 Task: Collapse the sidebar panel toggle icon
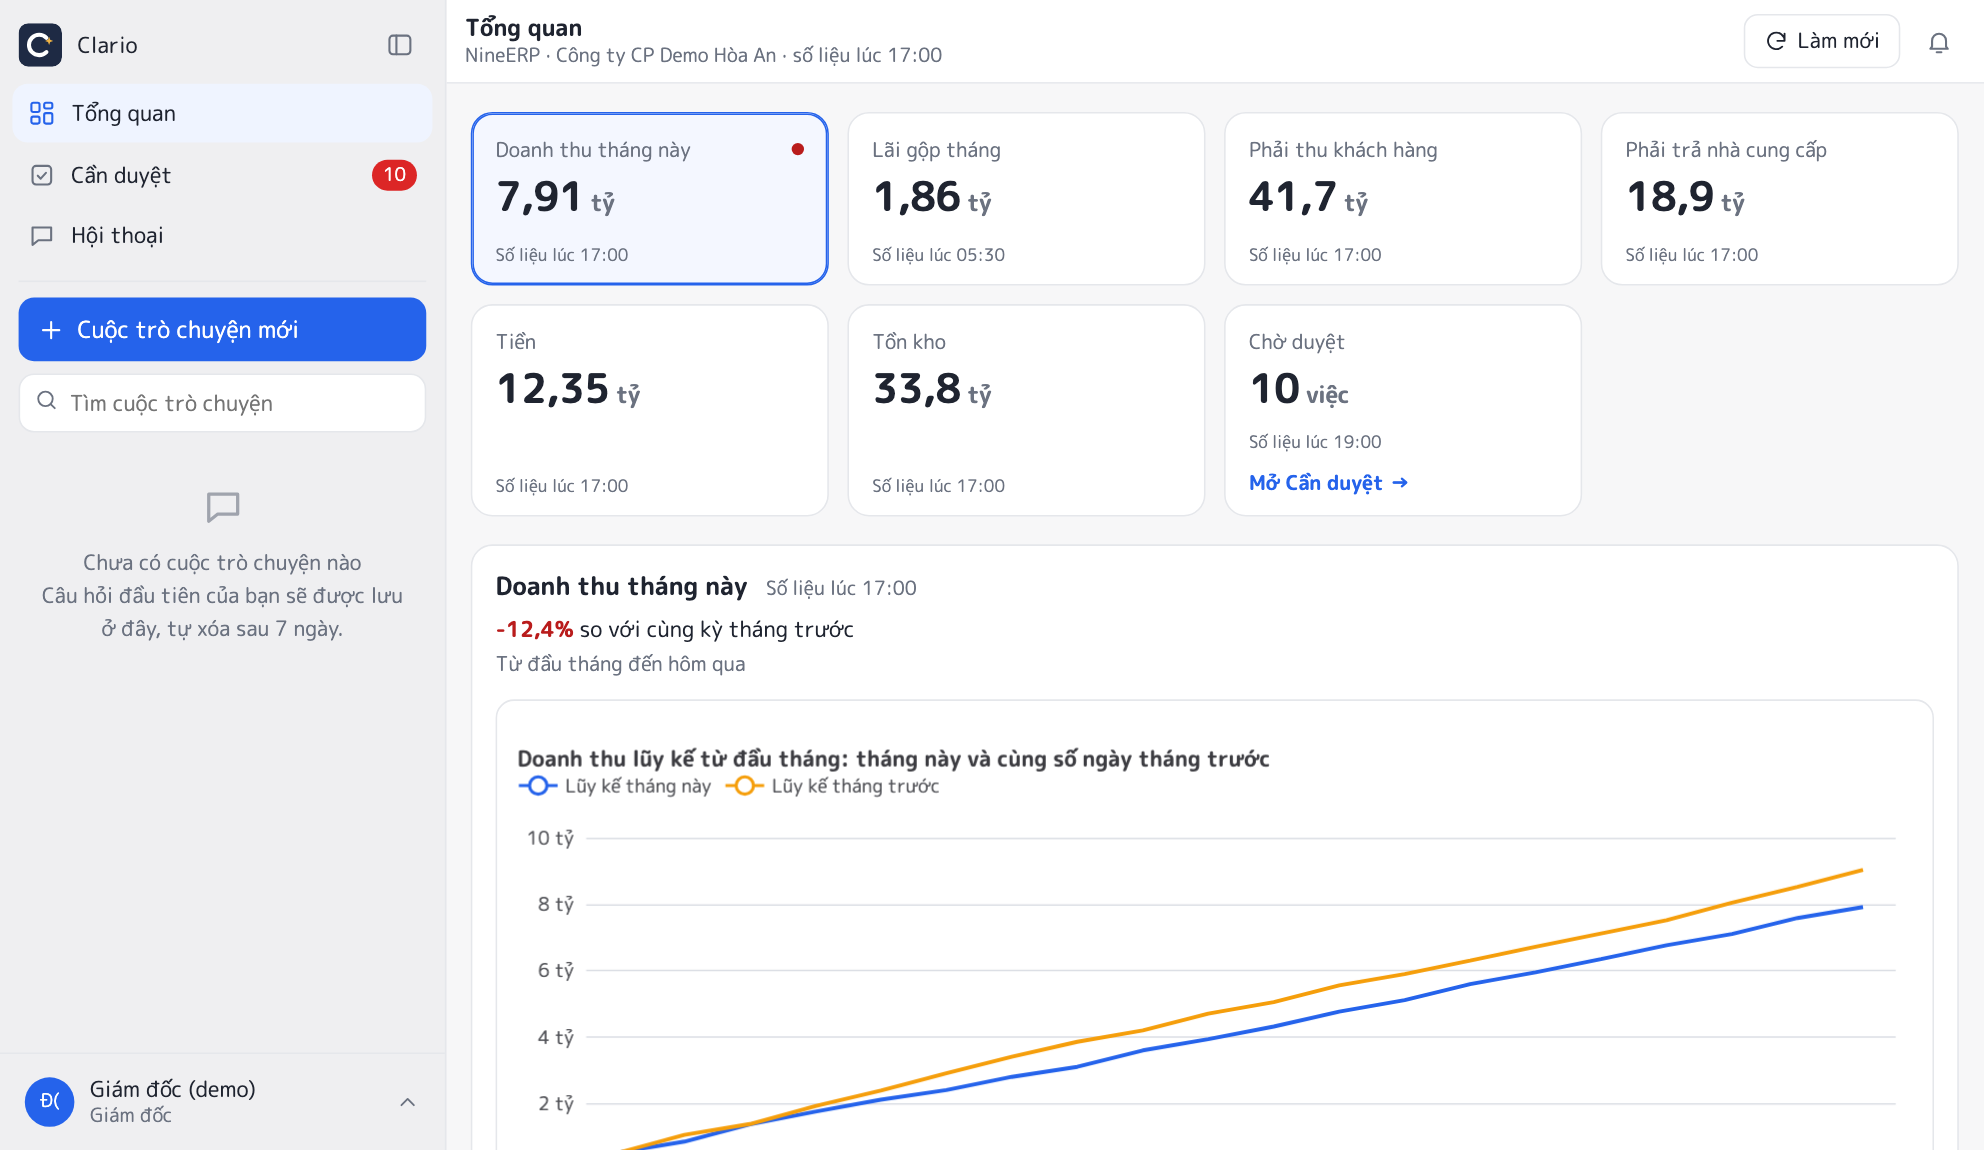(x=400, y=45)
